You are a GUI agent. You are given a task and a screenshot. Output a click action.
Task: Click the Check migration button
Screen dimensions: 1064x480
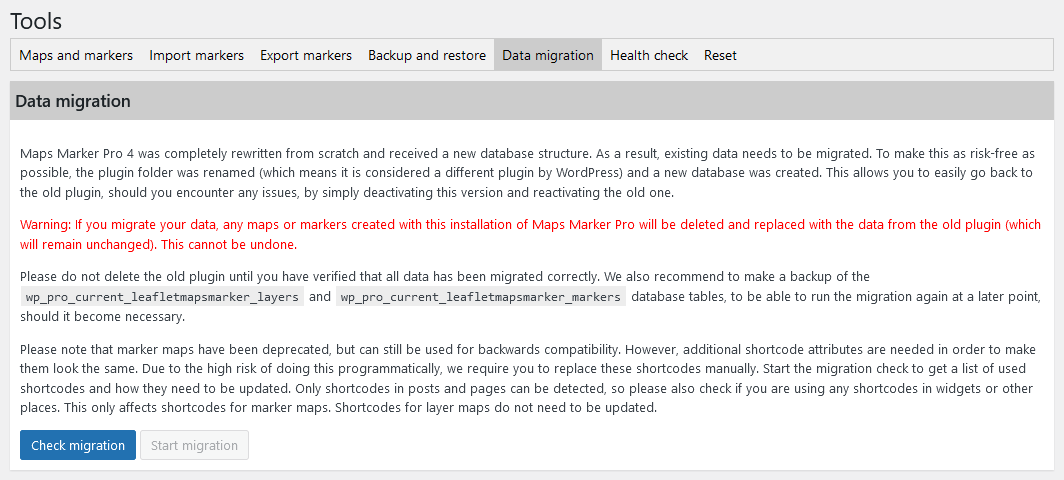point(78,445)
